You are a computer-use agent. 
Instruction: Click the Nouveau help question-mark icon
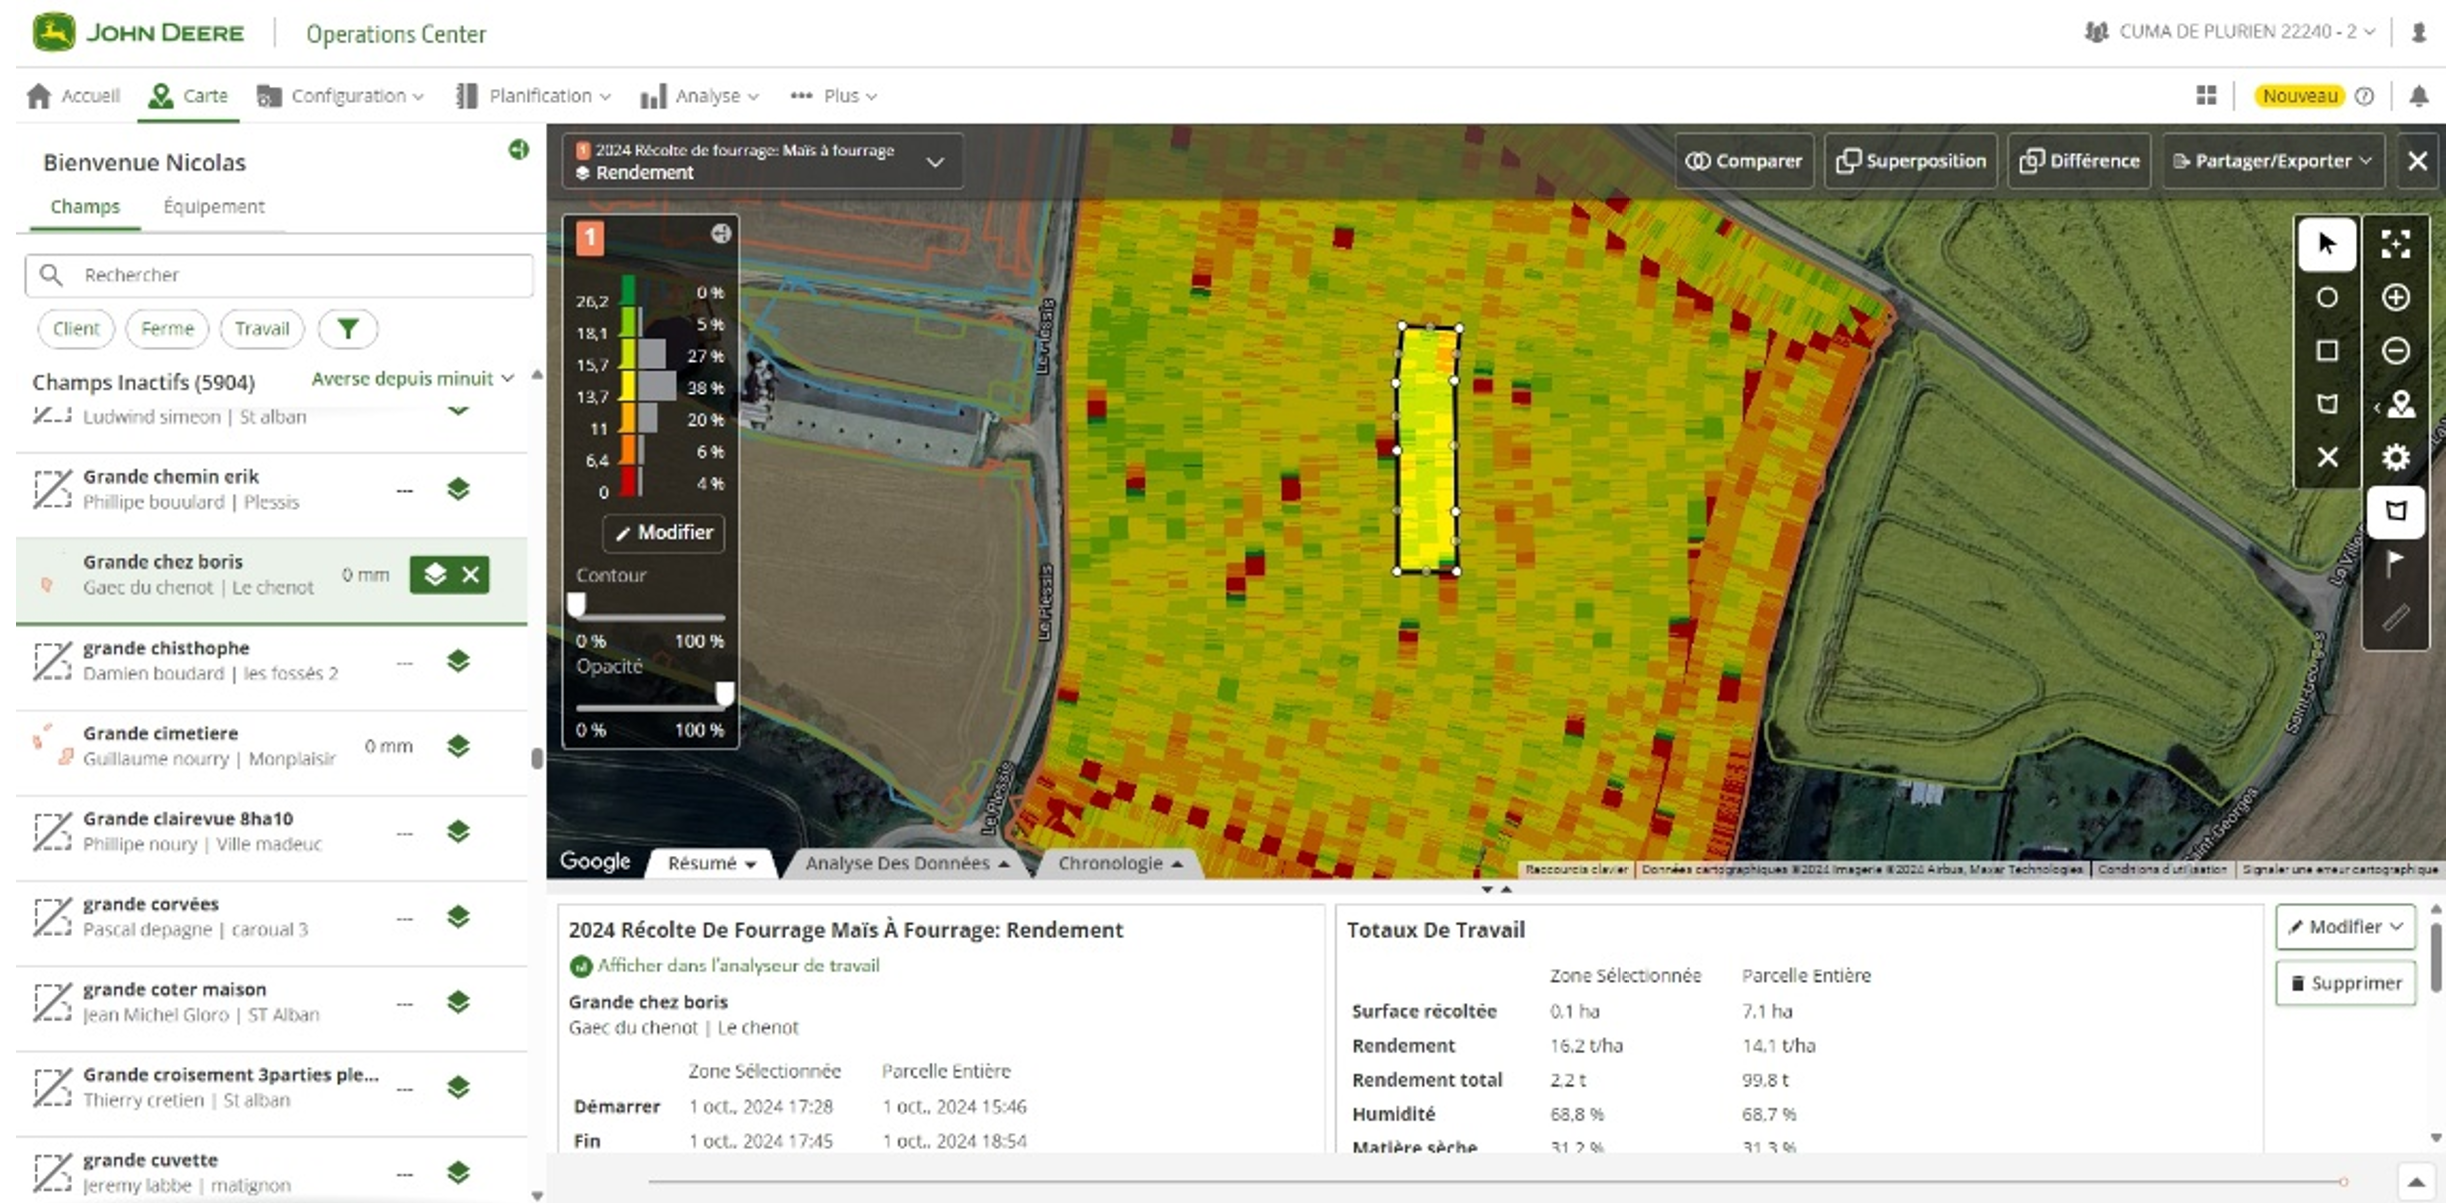[x=2364, y=96]
